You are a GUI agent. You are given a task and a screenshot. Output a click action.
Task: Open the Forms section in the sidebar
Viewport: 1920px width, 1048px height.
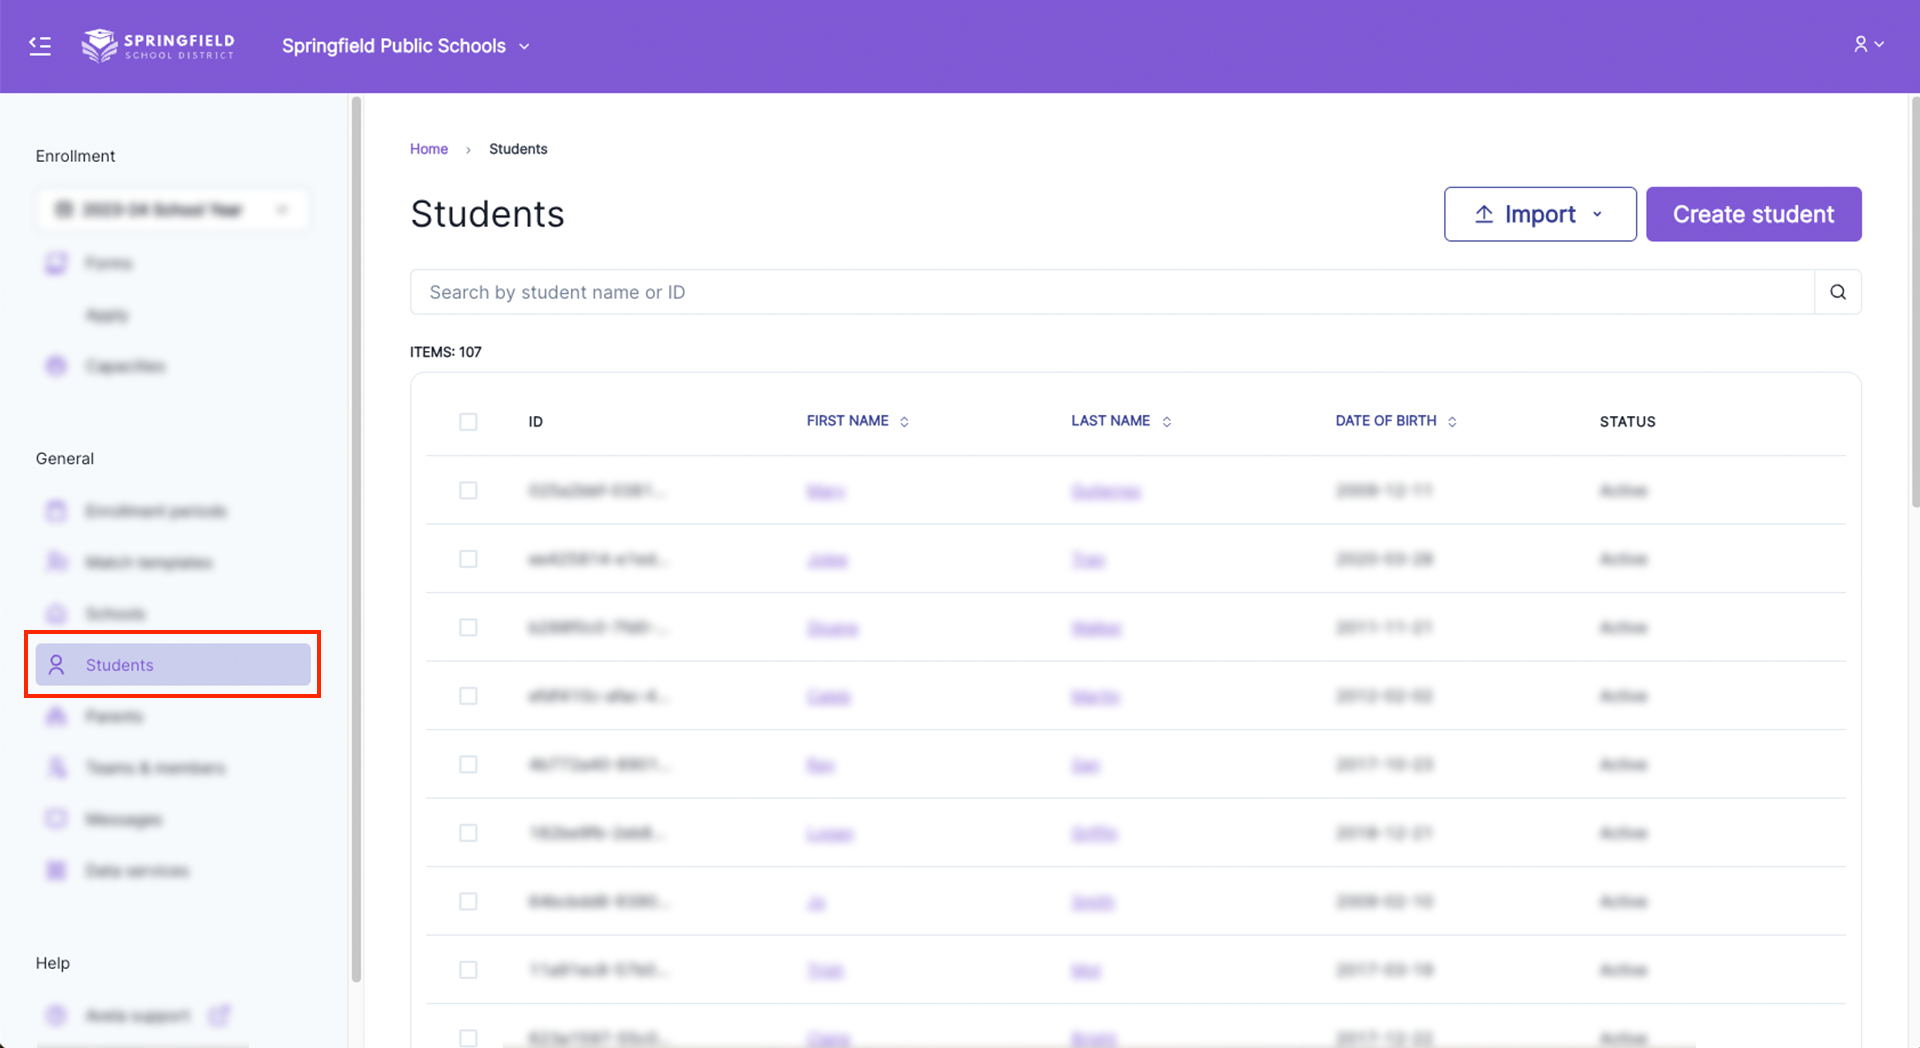click(x=108, y=262)
